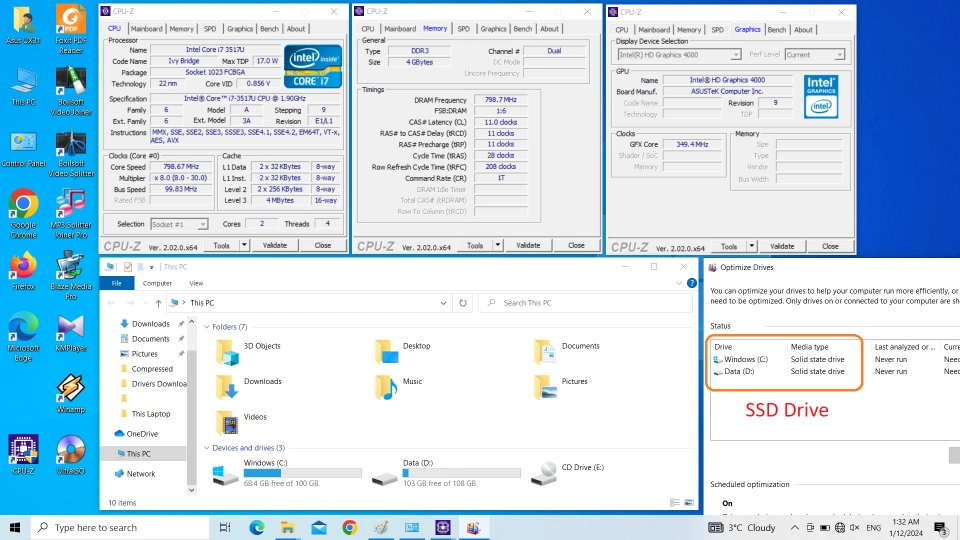Open UltraISO desktop icon
Viewport: 960px width, 540px height.
(x=70, y=456)
